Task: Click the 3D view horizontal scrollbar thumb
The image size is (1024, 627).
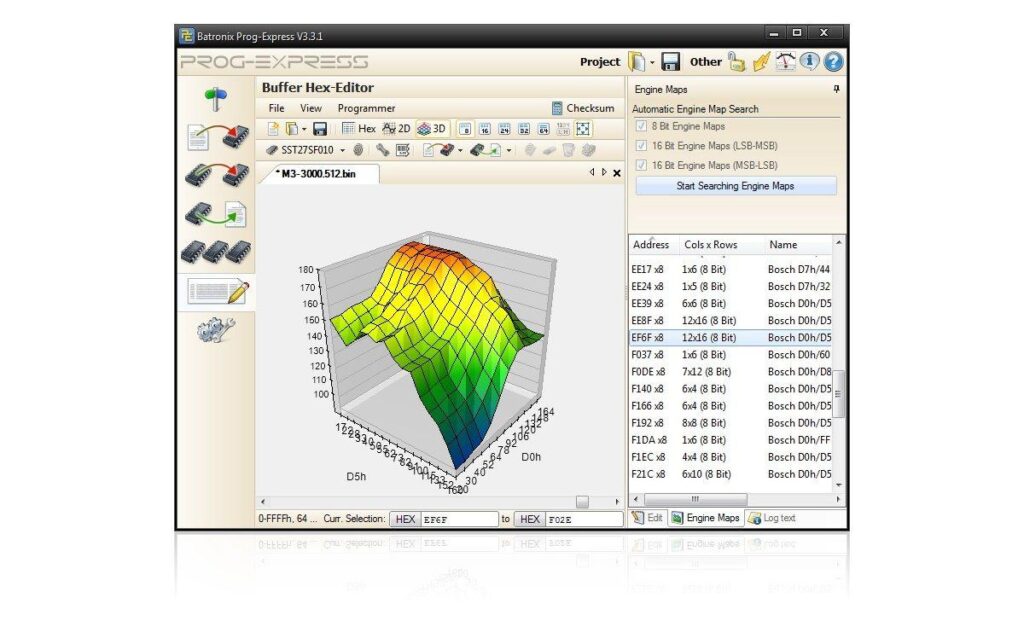Action: pyautogui.click(x=582, y=502)
